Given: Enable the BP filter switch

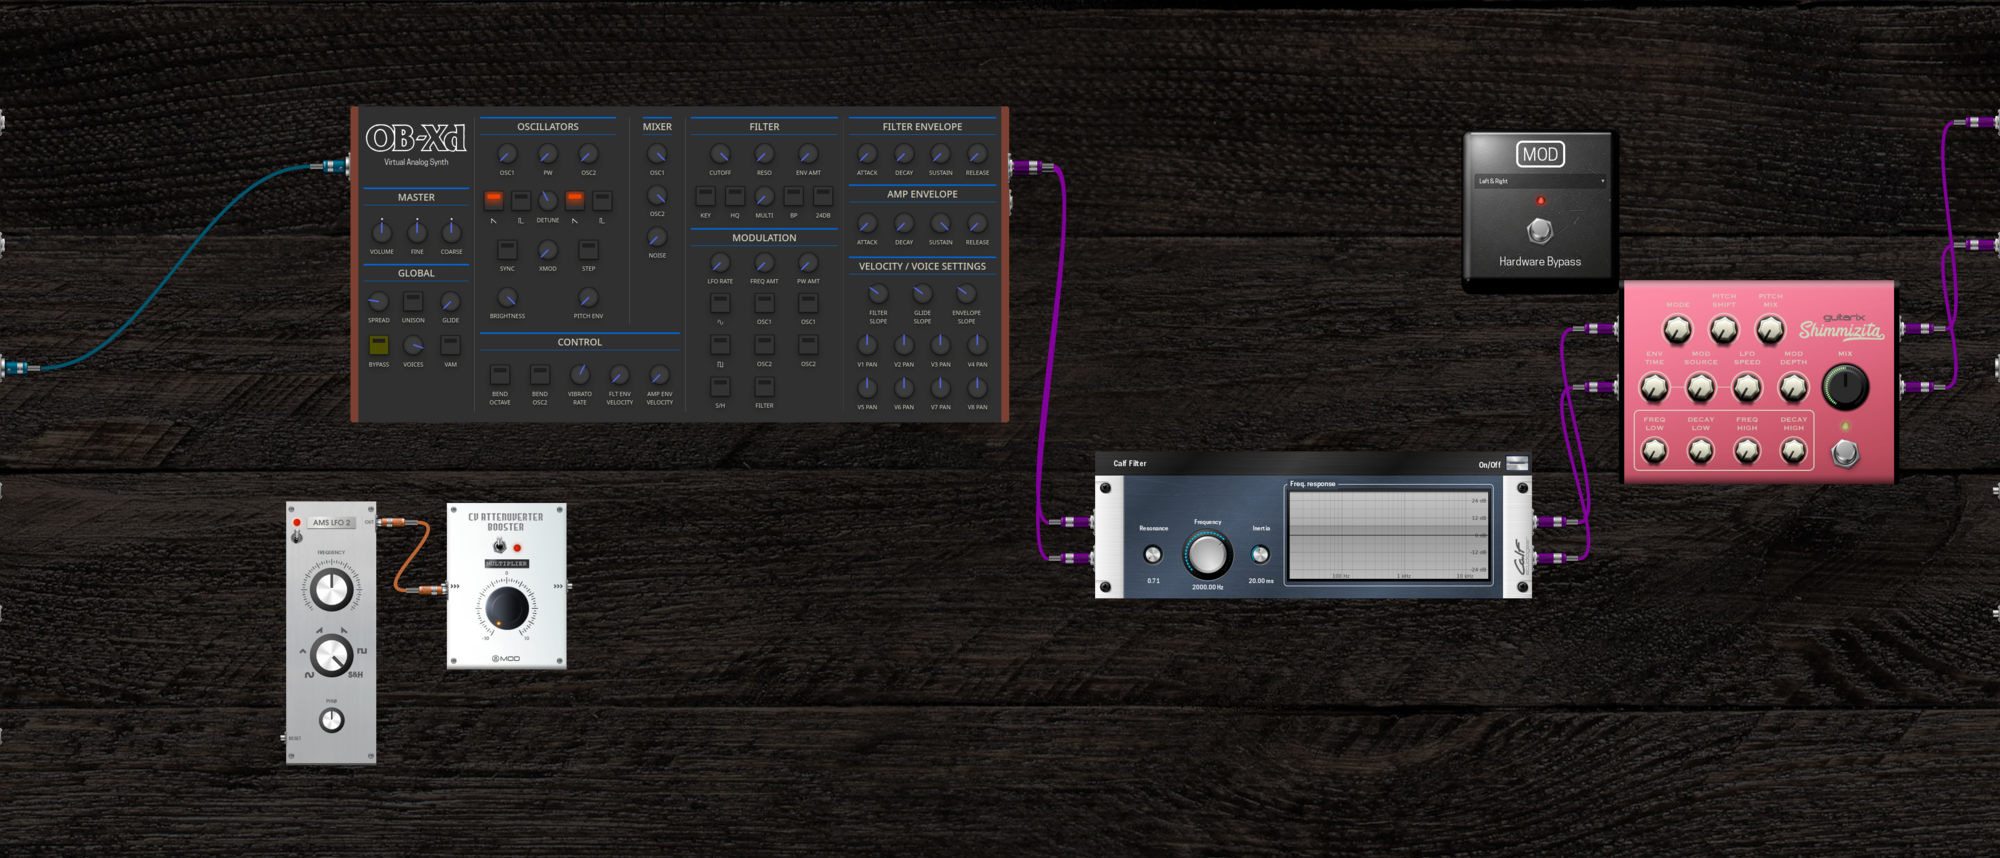Looking at the screenshot, I should pyautogui.click(x=794, y=196).
